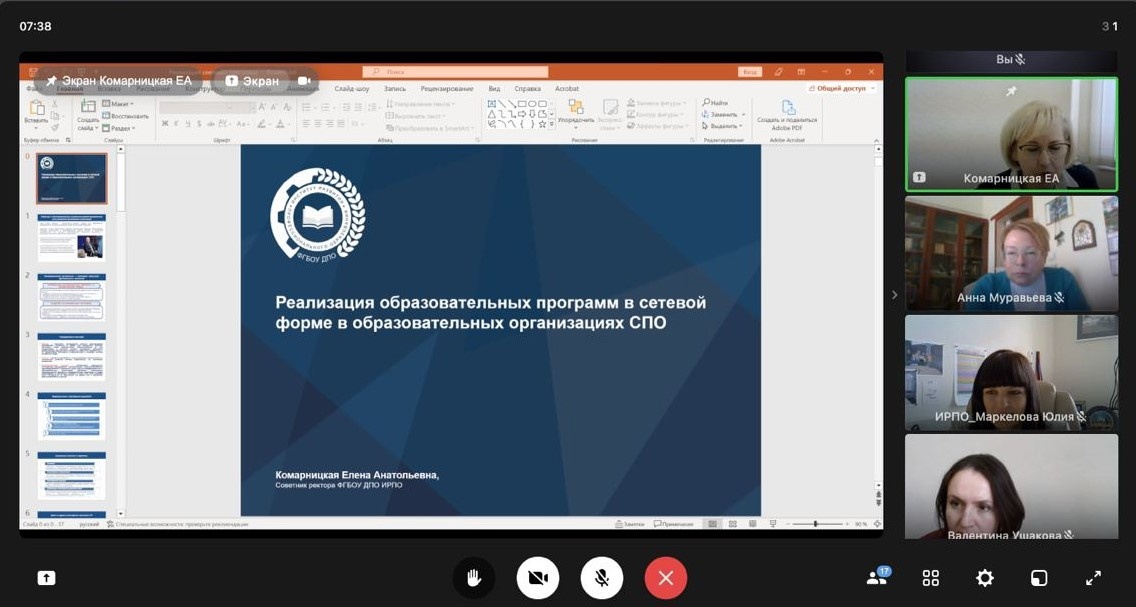The height and width of the screenshot is (607, 1136).
Task: Select Комарницкая ЕА video tile
Action: coord(1011,135)
